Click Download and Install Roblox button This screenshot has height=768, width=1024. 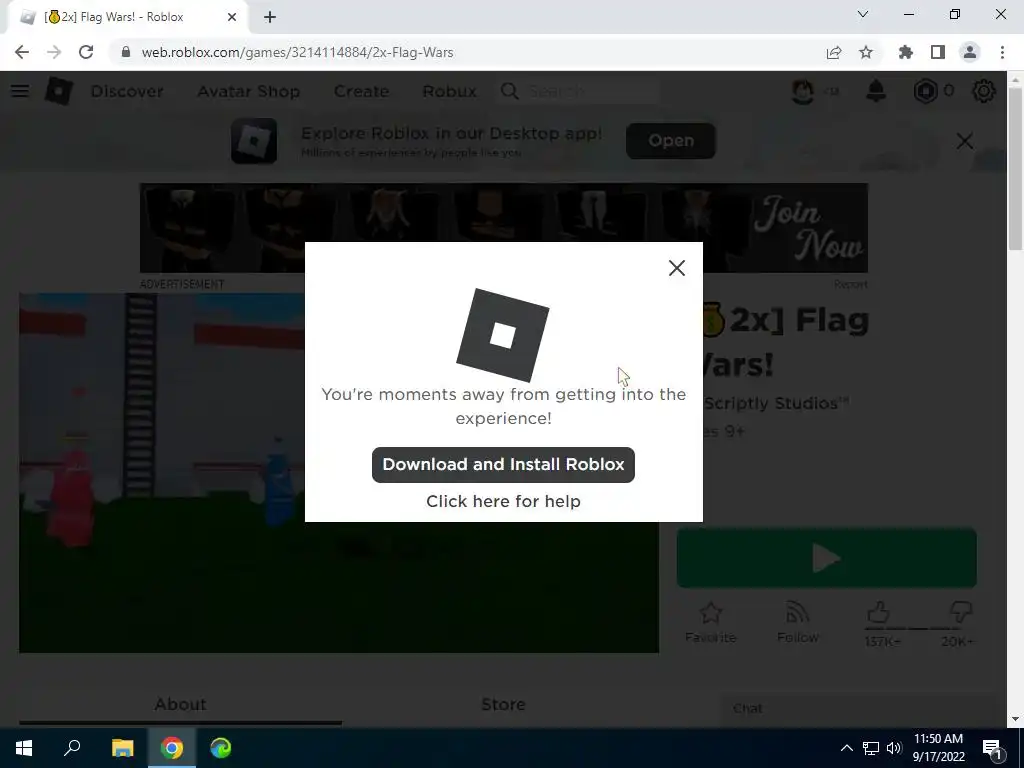tap(503, 464)
